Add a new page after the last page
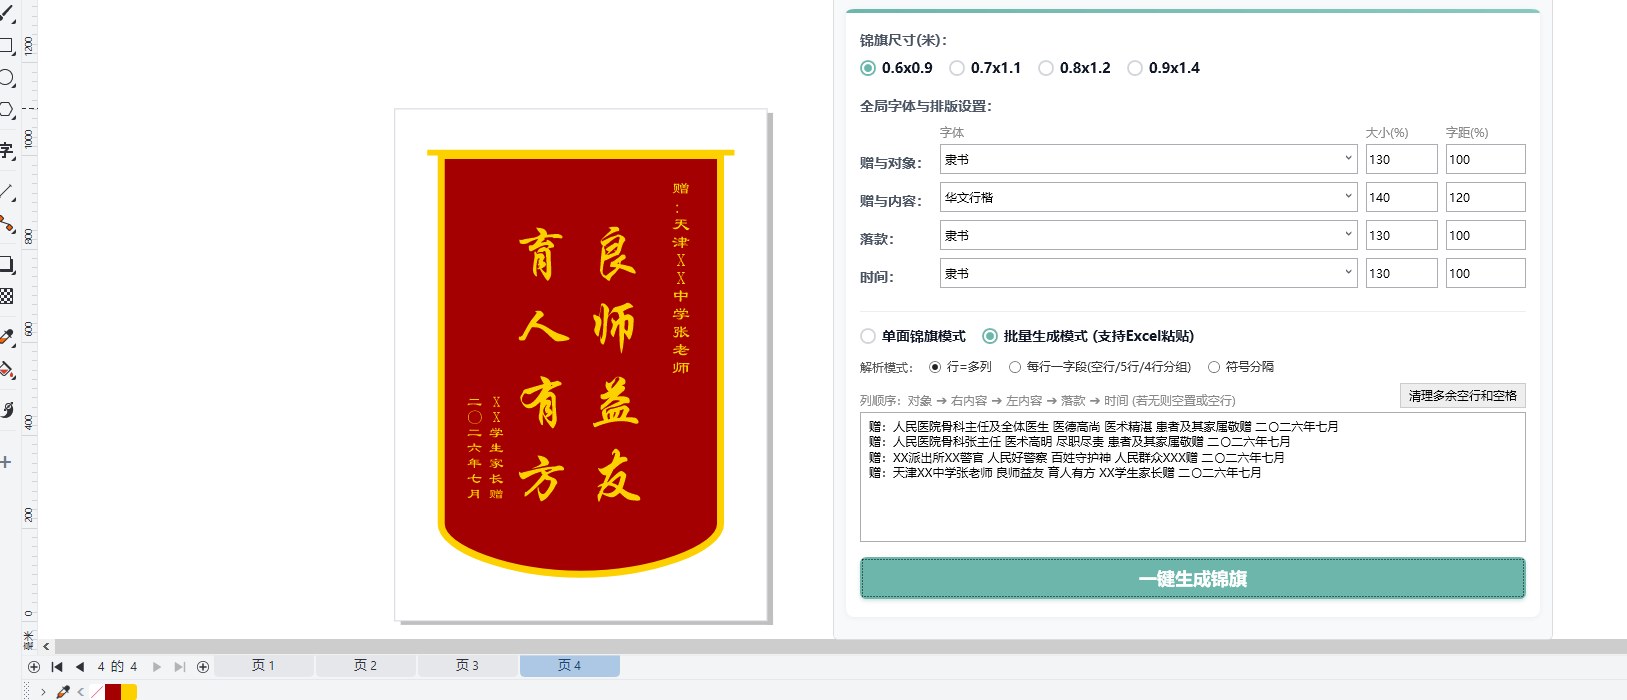The width and height of the screenshot is (1627, 700). click(x=203, y=666)
